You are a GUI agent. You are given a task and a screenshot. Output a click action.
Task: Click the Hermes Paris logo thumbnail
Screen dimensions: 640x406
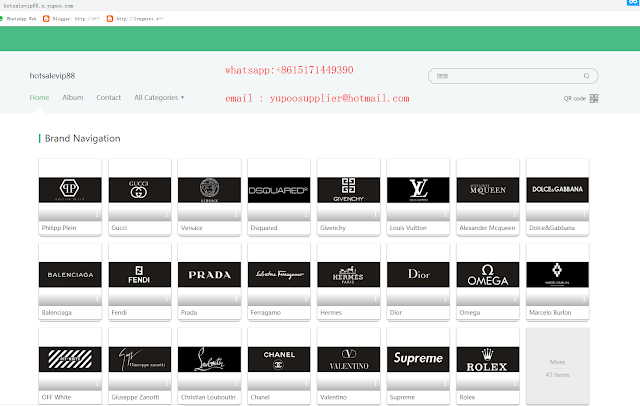[349, 275]
